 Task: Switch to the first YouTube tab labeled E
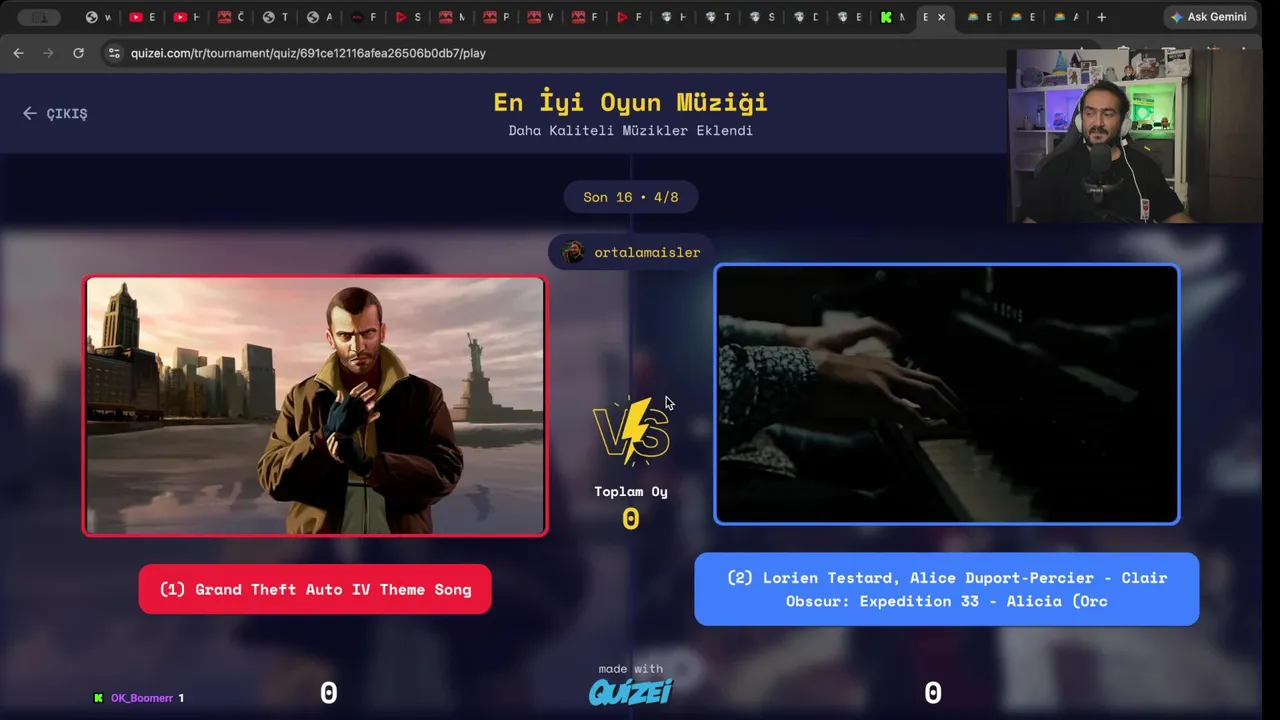click(x=142, y=17)
